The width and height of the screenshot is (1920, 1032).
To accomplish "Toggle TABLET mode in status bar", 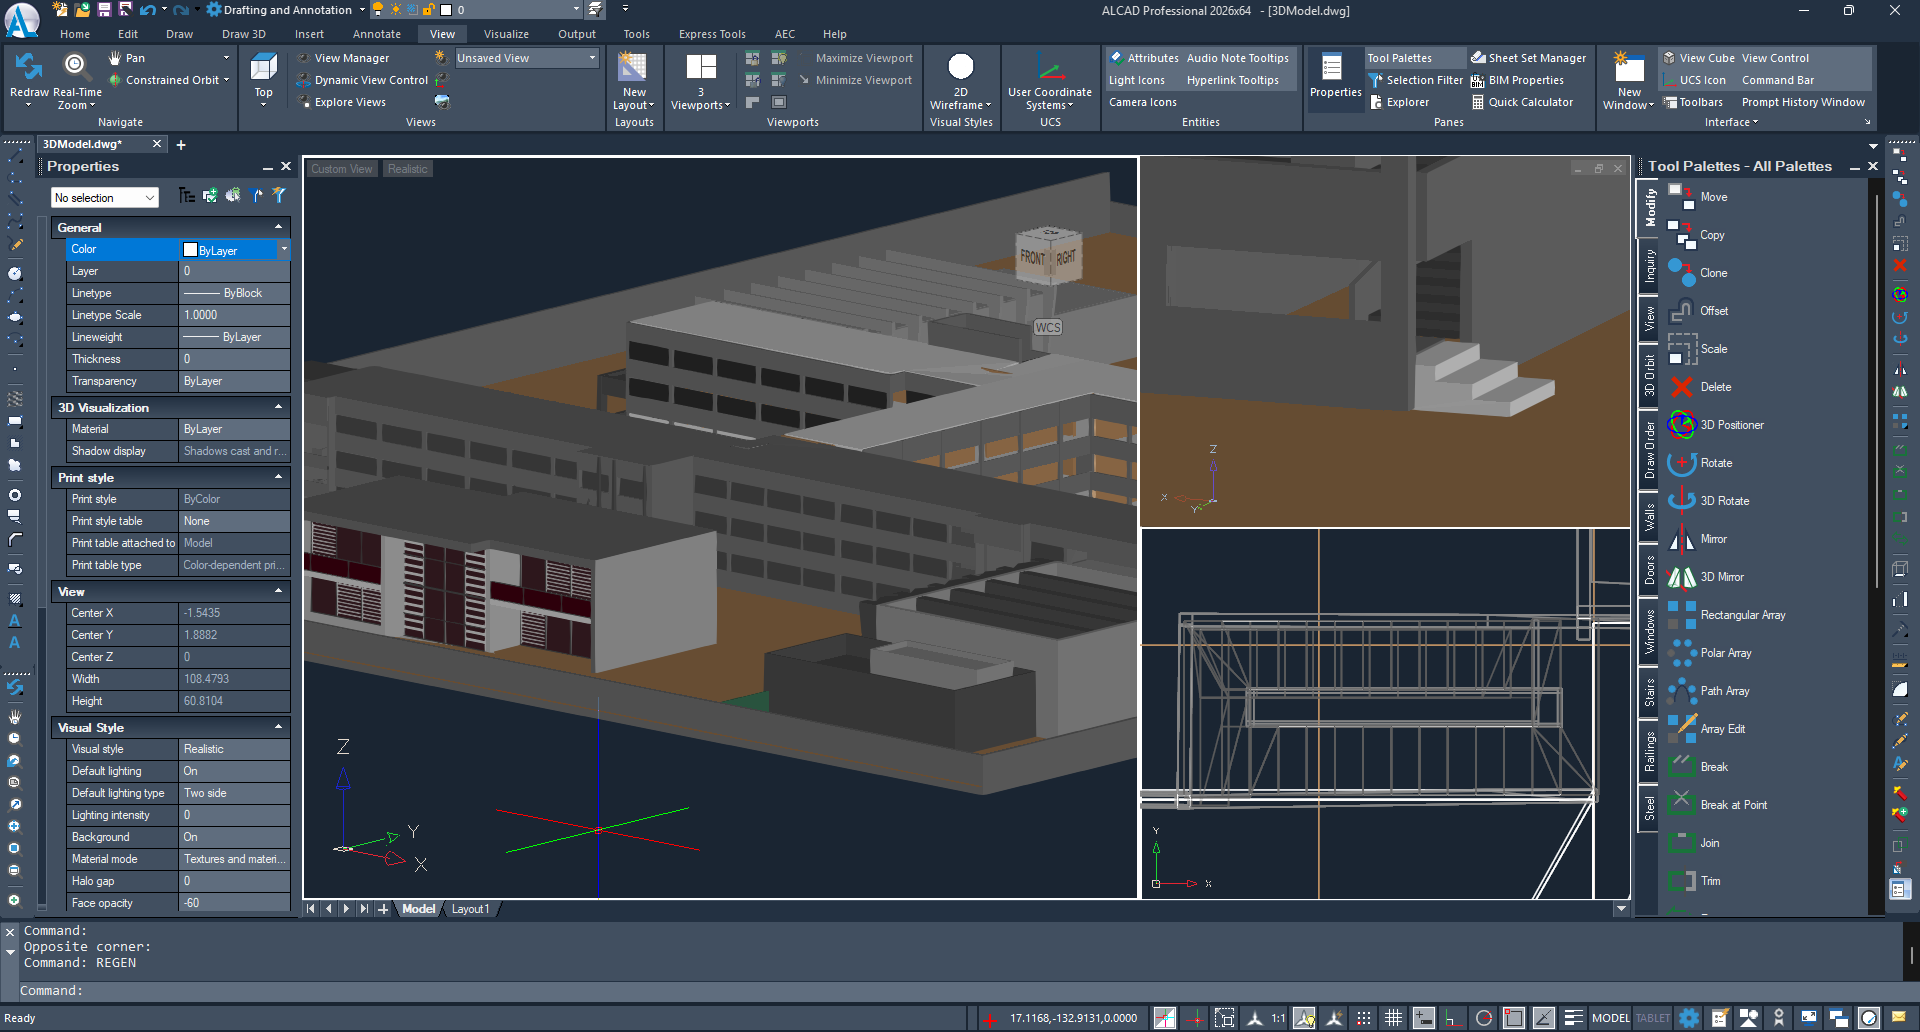I will [1652, 1018].
